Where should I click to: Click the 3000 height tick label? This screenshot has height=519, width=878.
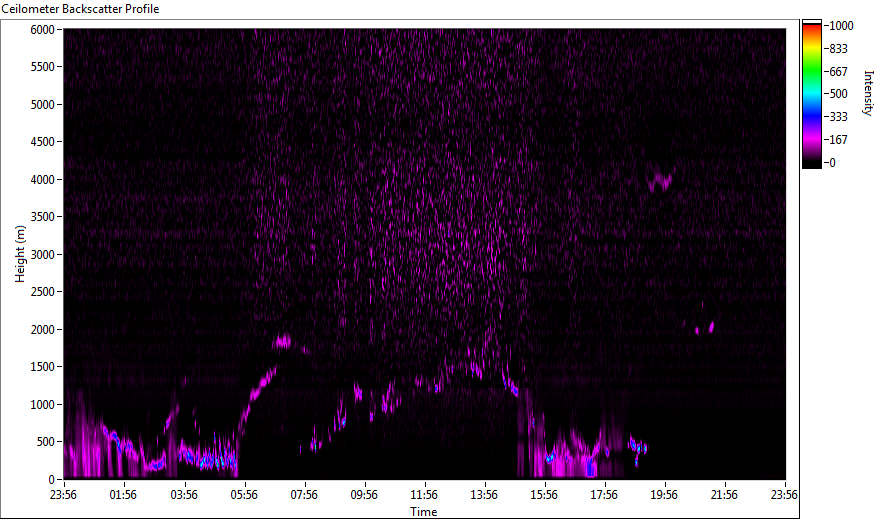coord(43,255)
